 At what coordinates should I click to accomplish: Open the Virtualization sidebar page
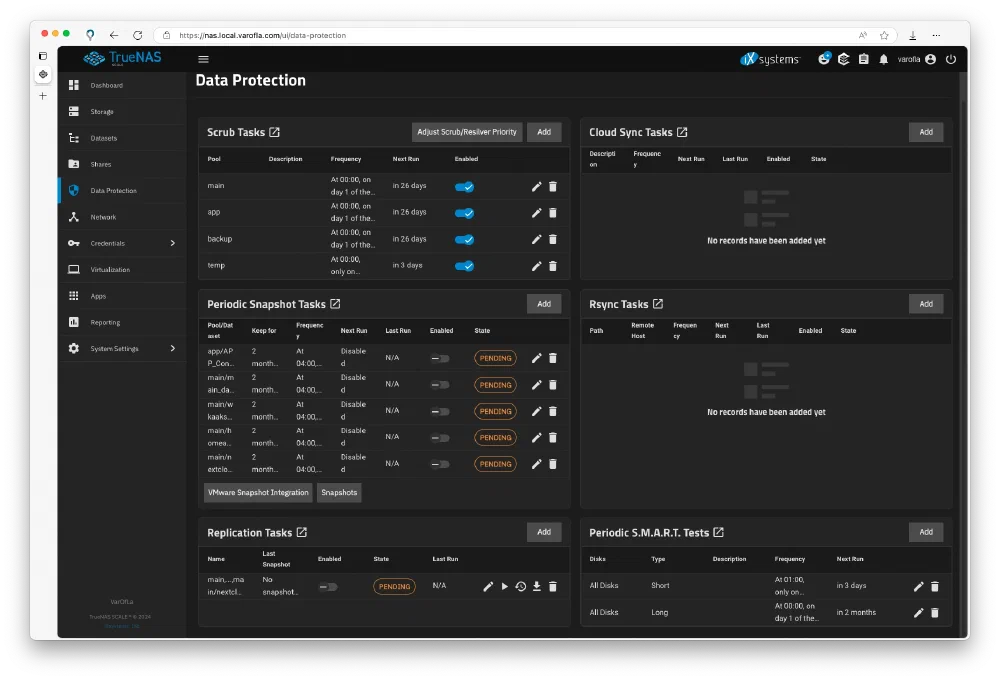coord(110,270)
